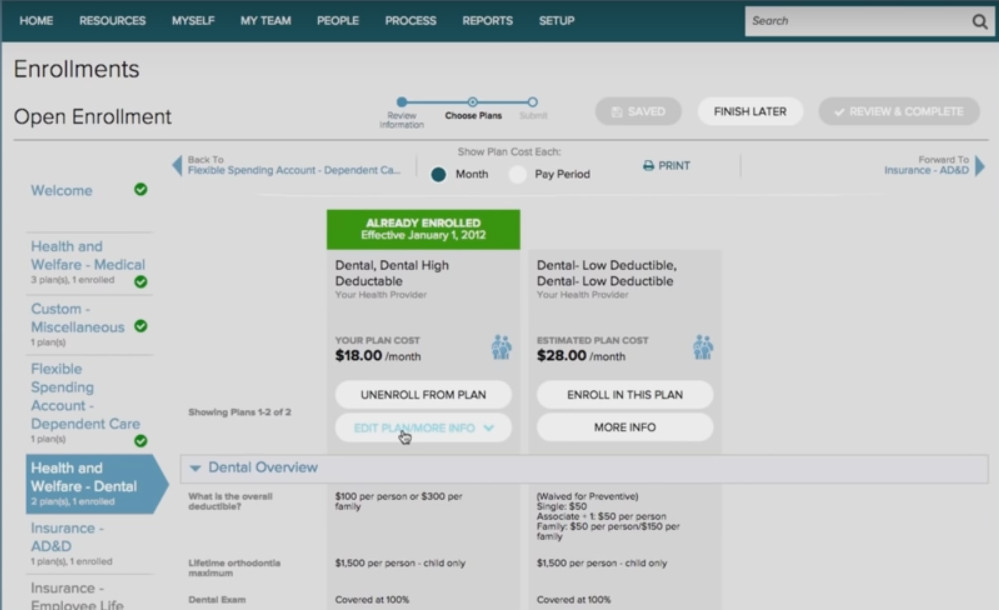999x610 pixels.
Task: Open the Edit Plan/More Info dropdown
Action: click(x=422, y=428)
